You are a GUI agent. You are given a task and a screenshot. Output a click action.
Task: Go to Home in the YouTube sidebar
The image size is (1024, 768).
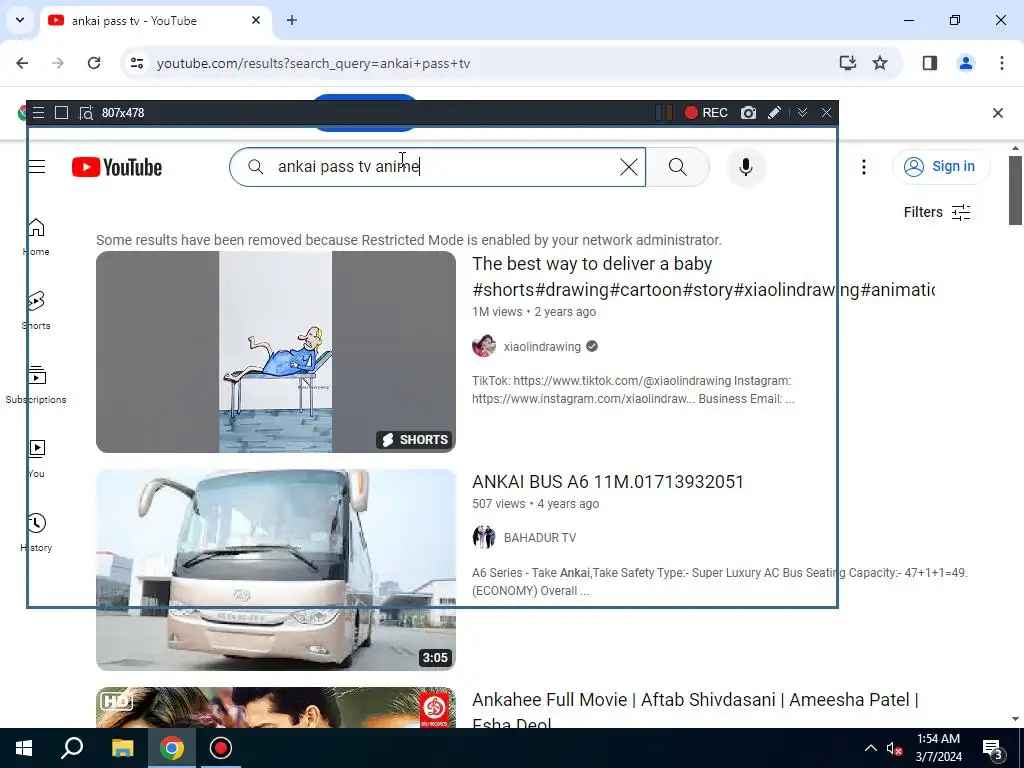(x=36, y=237)
